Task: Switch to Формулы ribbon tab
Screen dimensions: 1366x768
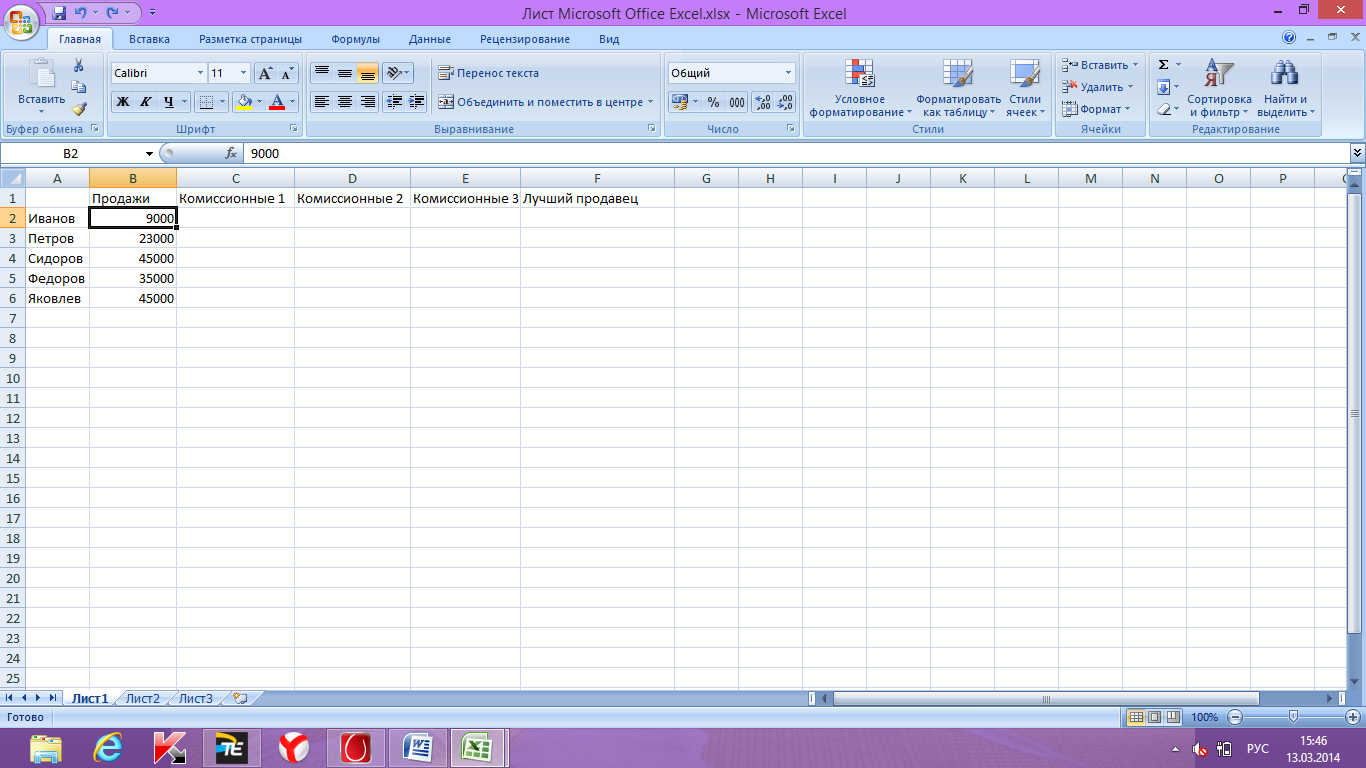Action: [356, 39]
